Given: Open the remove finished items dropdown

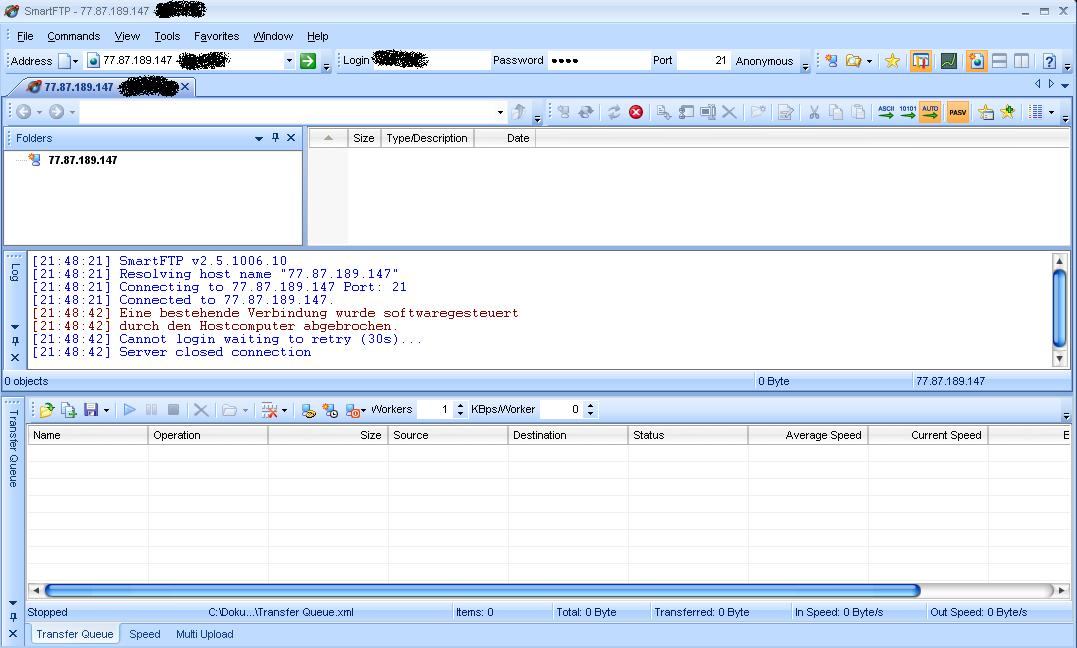Looking at the screenshot, I should click(284, 410).
